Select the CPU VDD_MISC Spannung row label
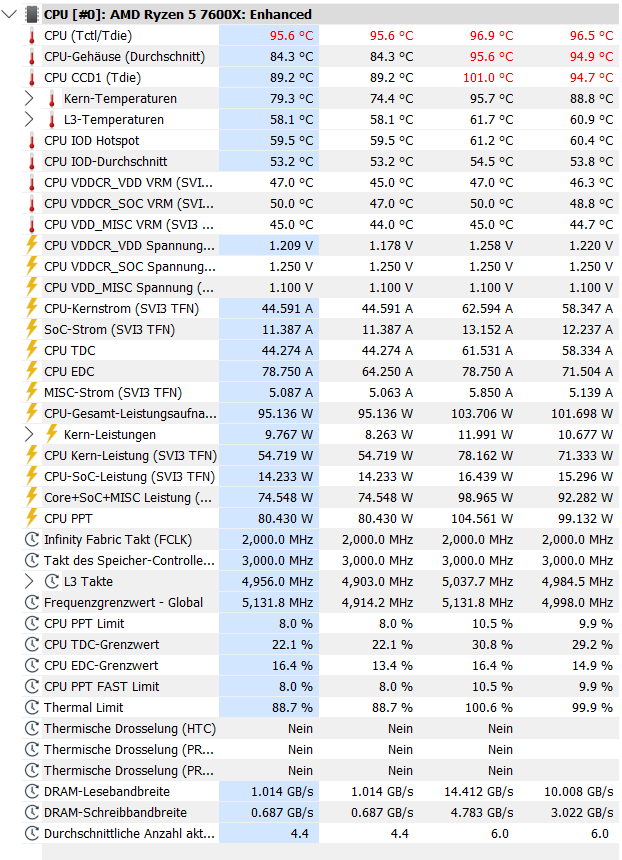This screenshot has height=860, width=622. tap(129, 287)
